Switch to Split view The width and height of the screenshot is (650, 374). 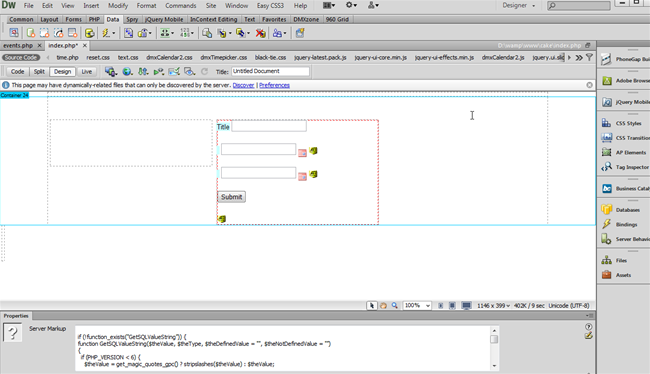pos(39,72)
